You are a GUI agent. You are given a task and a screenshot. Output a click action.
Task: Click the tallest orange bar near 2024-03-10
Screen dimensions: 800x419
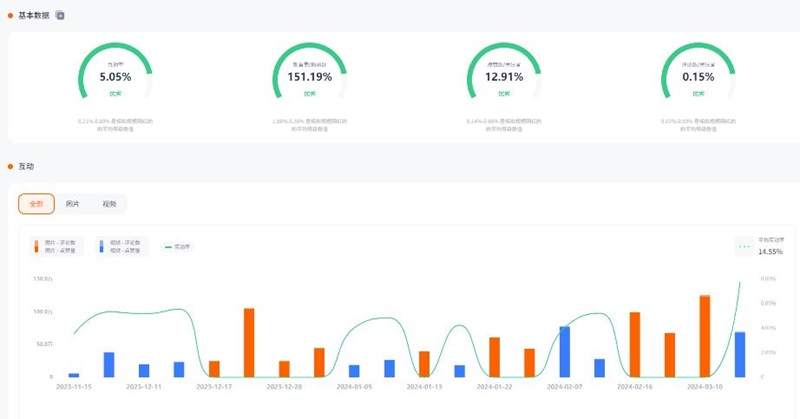click(x=704, y=336)
